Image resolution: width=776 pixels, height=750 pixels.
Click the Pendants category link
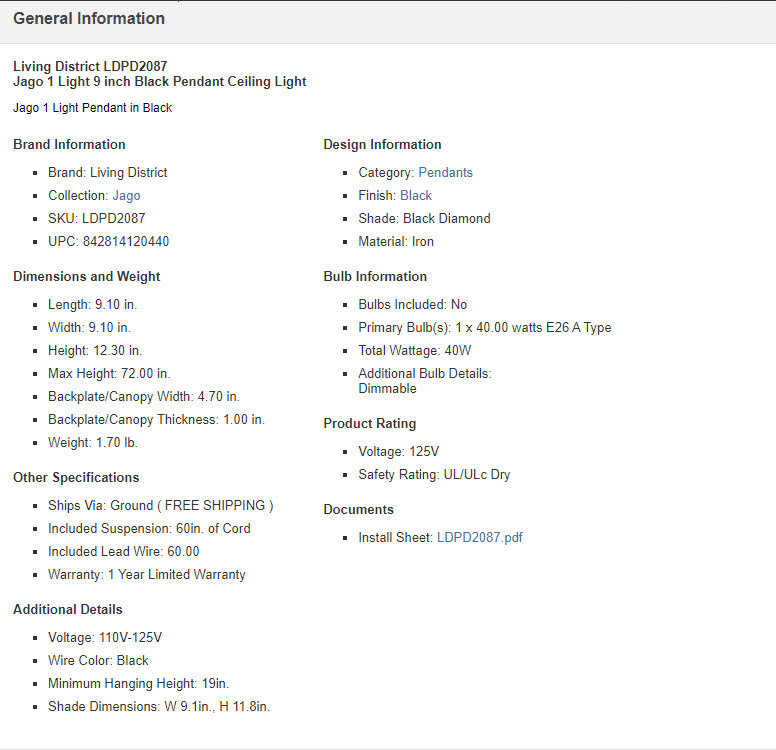(x=445, y=173)
